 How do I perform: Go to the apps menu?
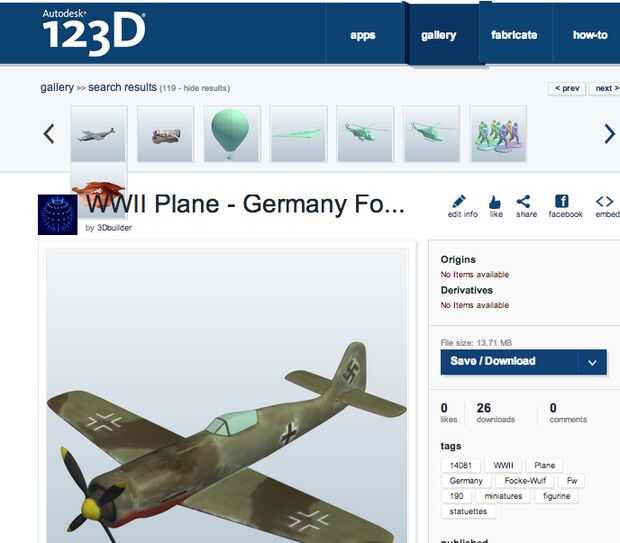tap(363, 35)
